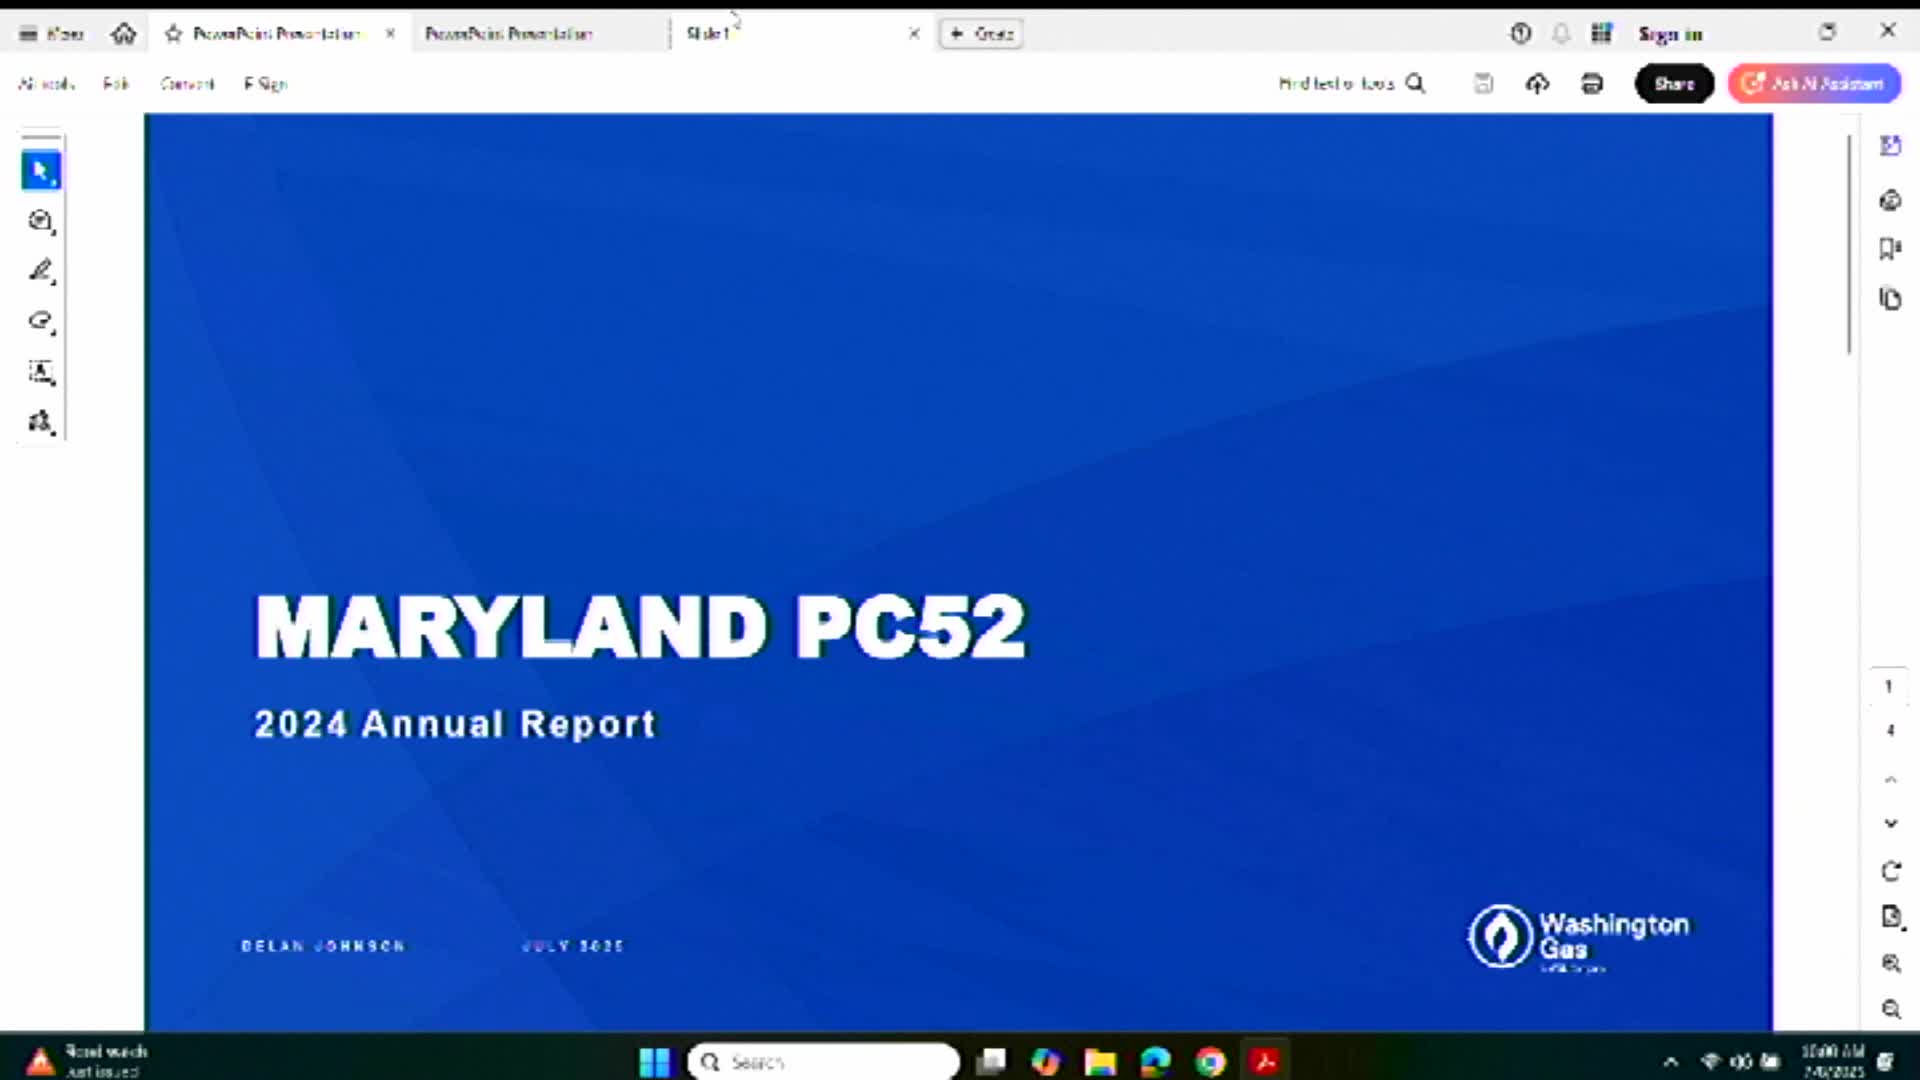Click the Windows taskbar Search box

(x=823, y=1062)
